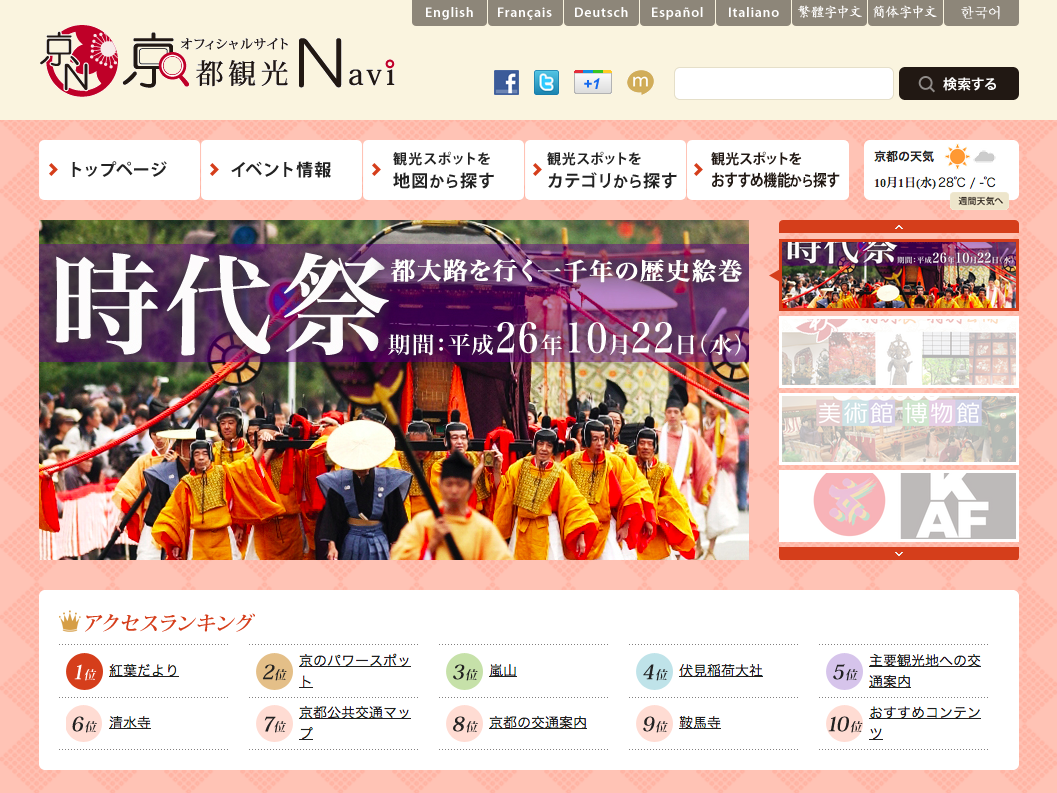Switch language to Italiano

tap(753, 12)
